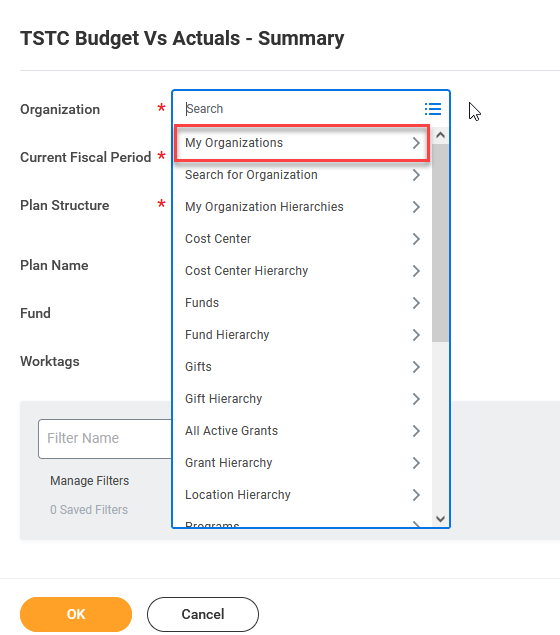560x635 pixels.
Task: Expand the My Organizations chevron
Action: pyautogui.click(x=416, y=143)
